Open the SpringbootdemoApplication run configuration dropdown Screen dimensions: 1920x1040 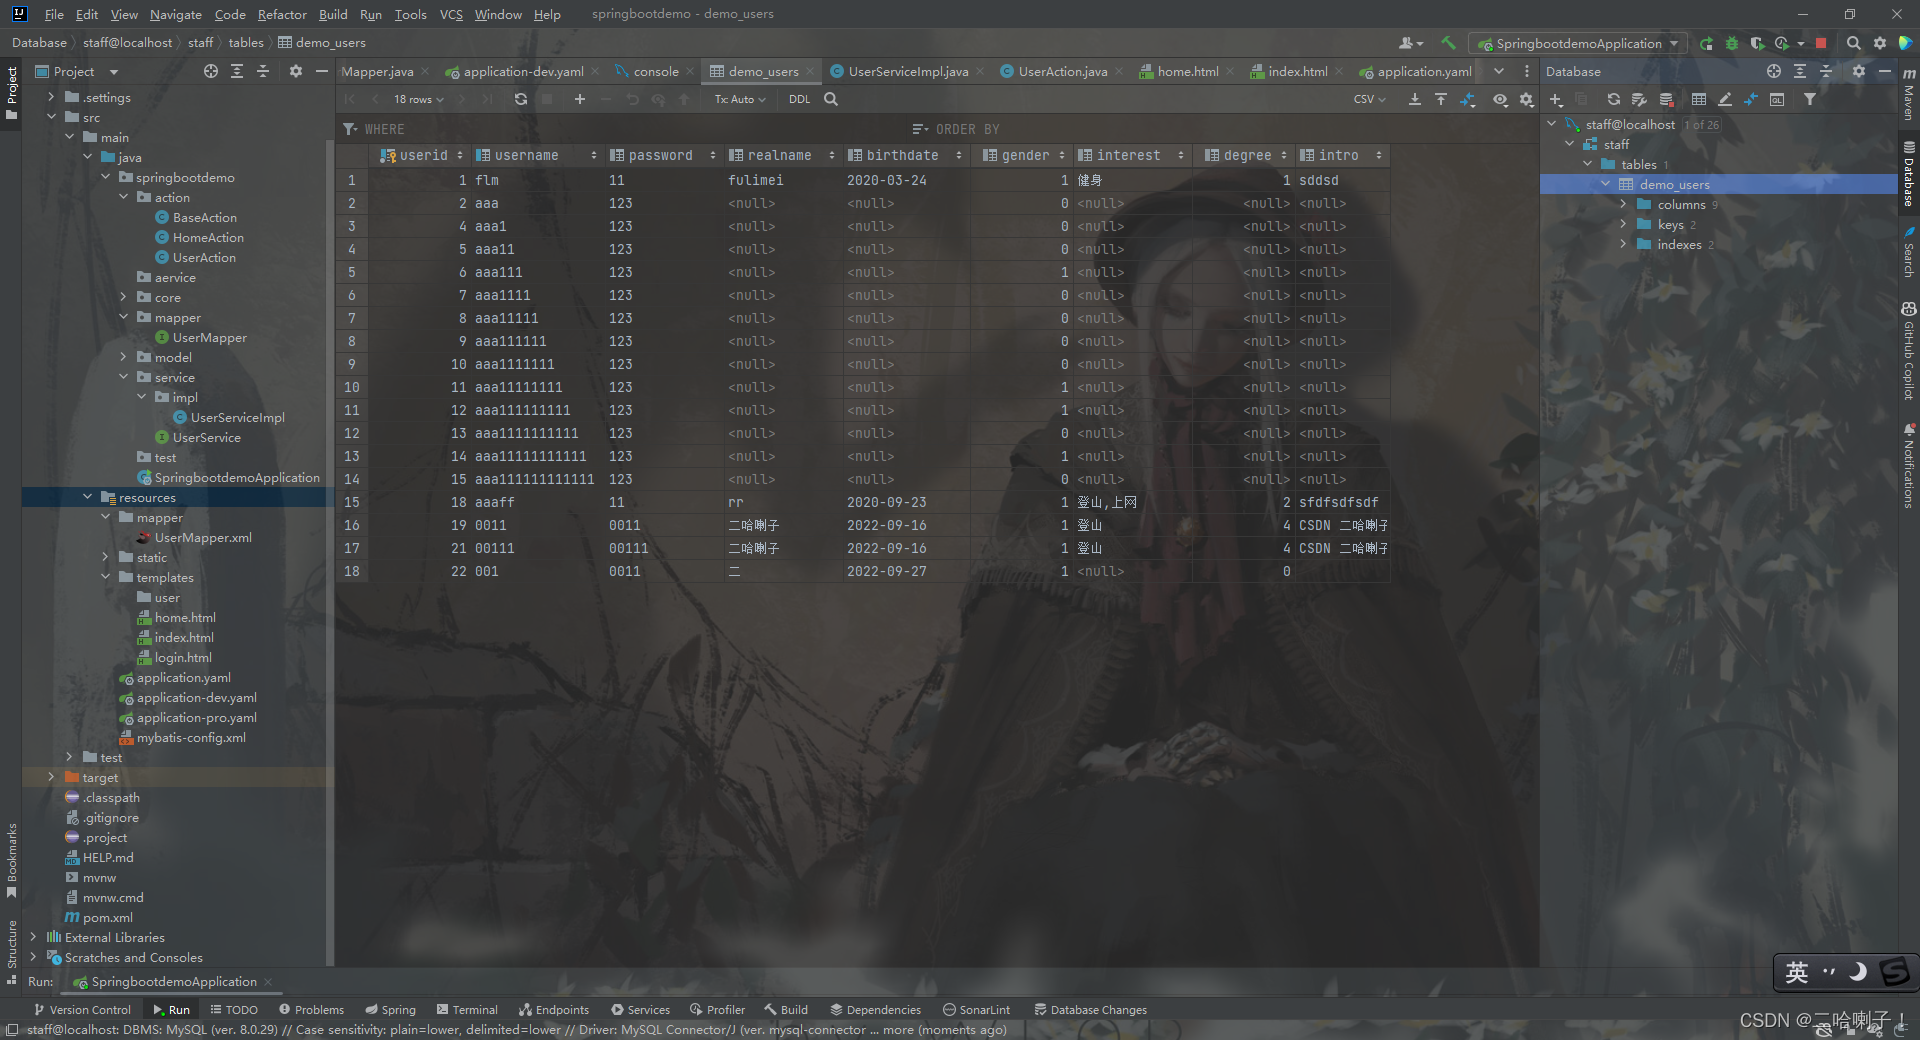click(x=1578, y=43)
